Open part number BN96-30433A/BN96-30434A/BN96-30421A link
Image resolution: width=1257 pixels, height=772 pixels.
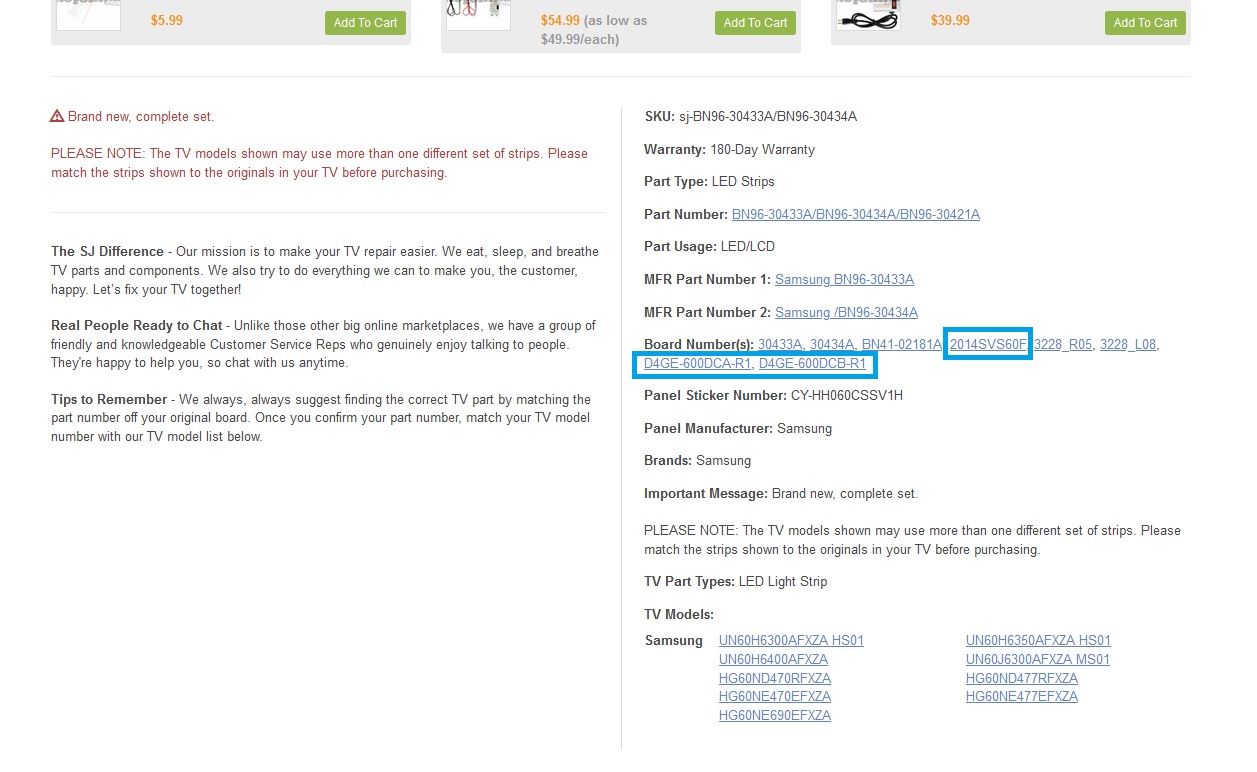tap(855, 215)
